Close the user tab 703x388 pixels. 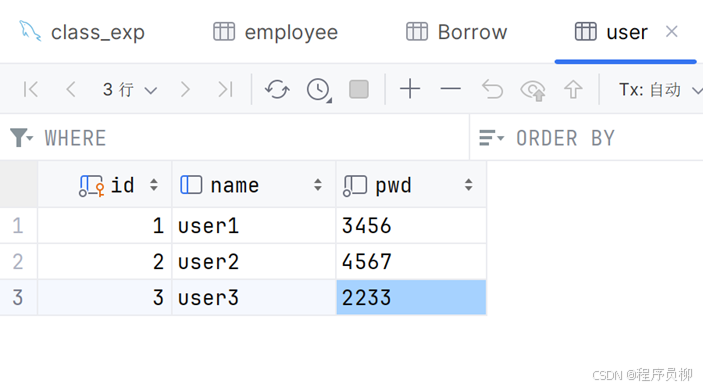672,32
